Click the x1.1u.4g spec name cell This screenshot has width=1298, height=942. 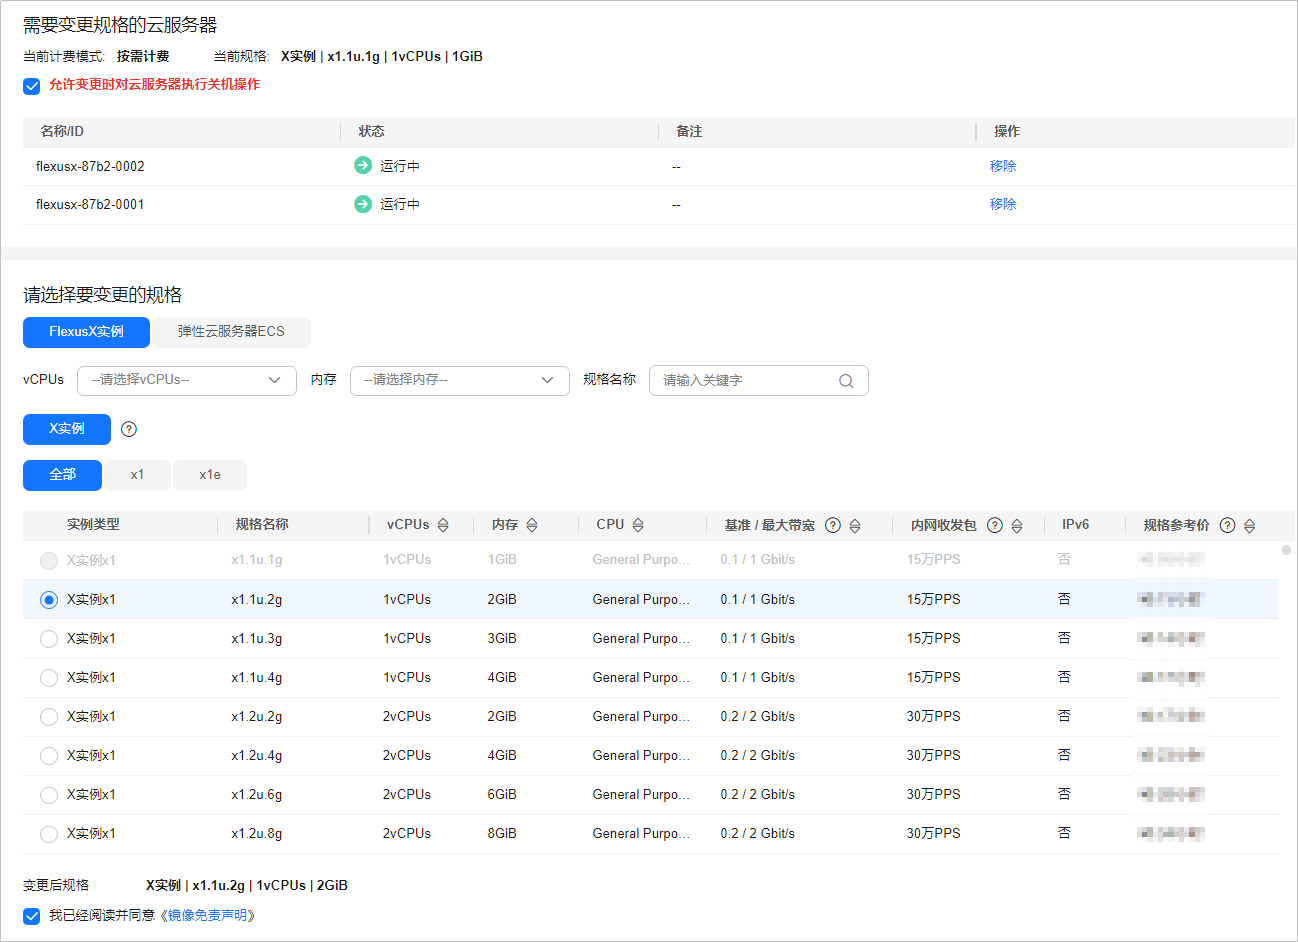coord(257,678)
